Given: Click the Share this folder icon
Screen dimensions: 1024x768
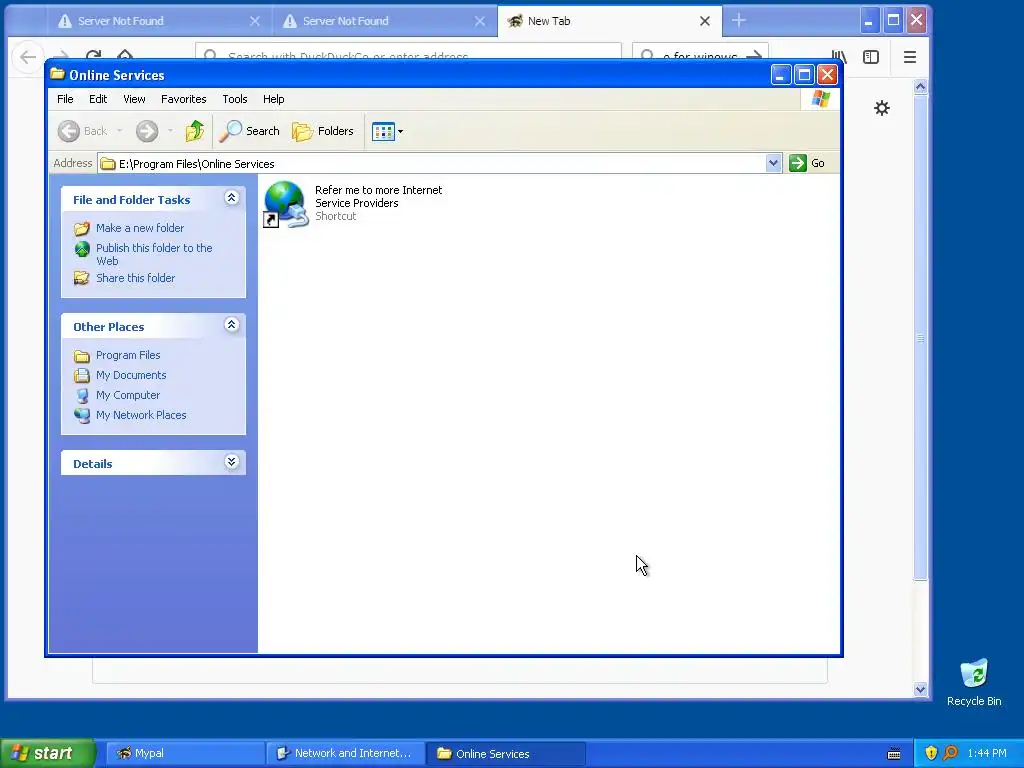Looking at the screenshot, I should point(82,278).
